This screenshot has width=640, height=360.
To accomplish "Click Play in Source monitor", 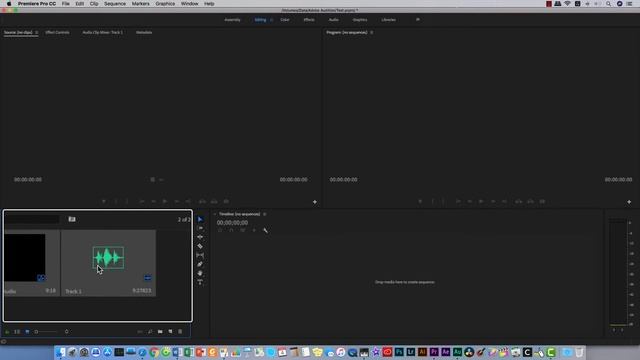I will pos(165,202).
